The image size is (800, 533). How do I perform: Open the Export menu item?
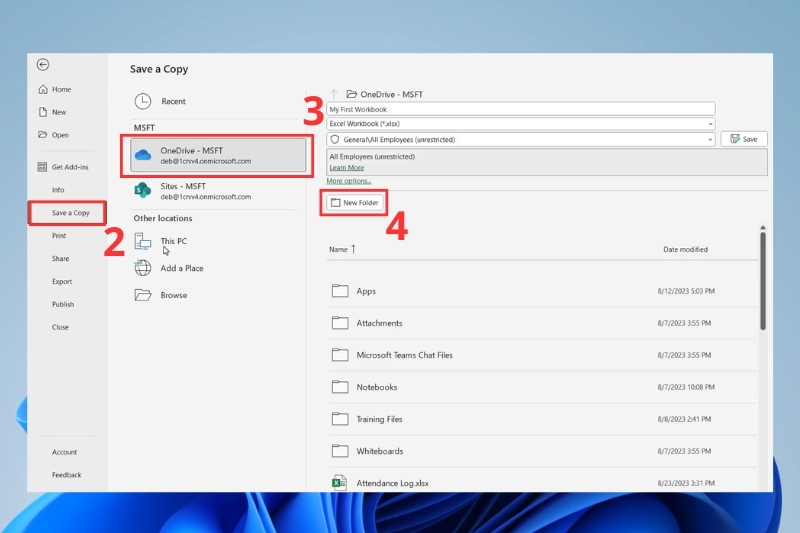pos(62,282)
